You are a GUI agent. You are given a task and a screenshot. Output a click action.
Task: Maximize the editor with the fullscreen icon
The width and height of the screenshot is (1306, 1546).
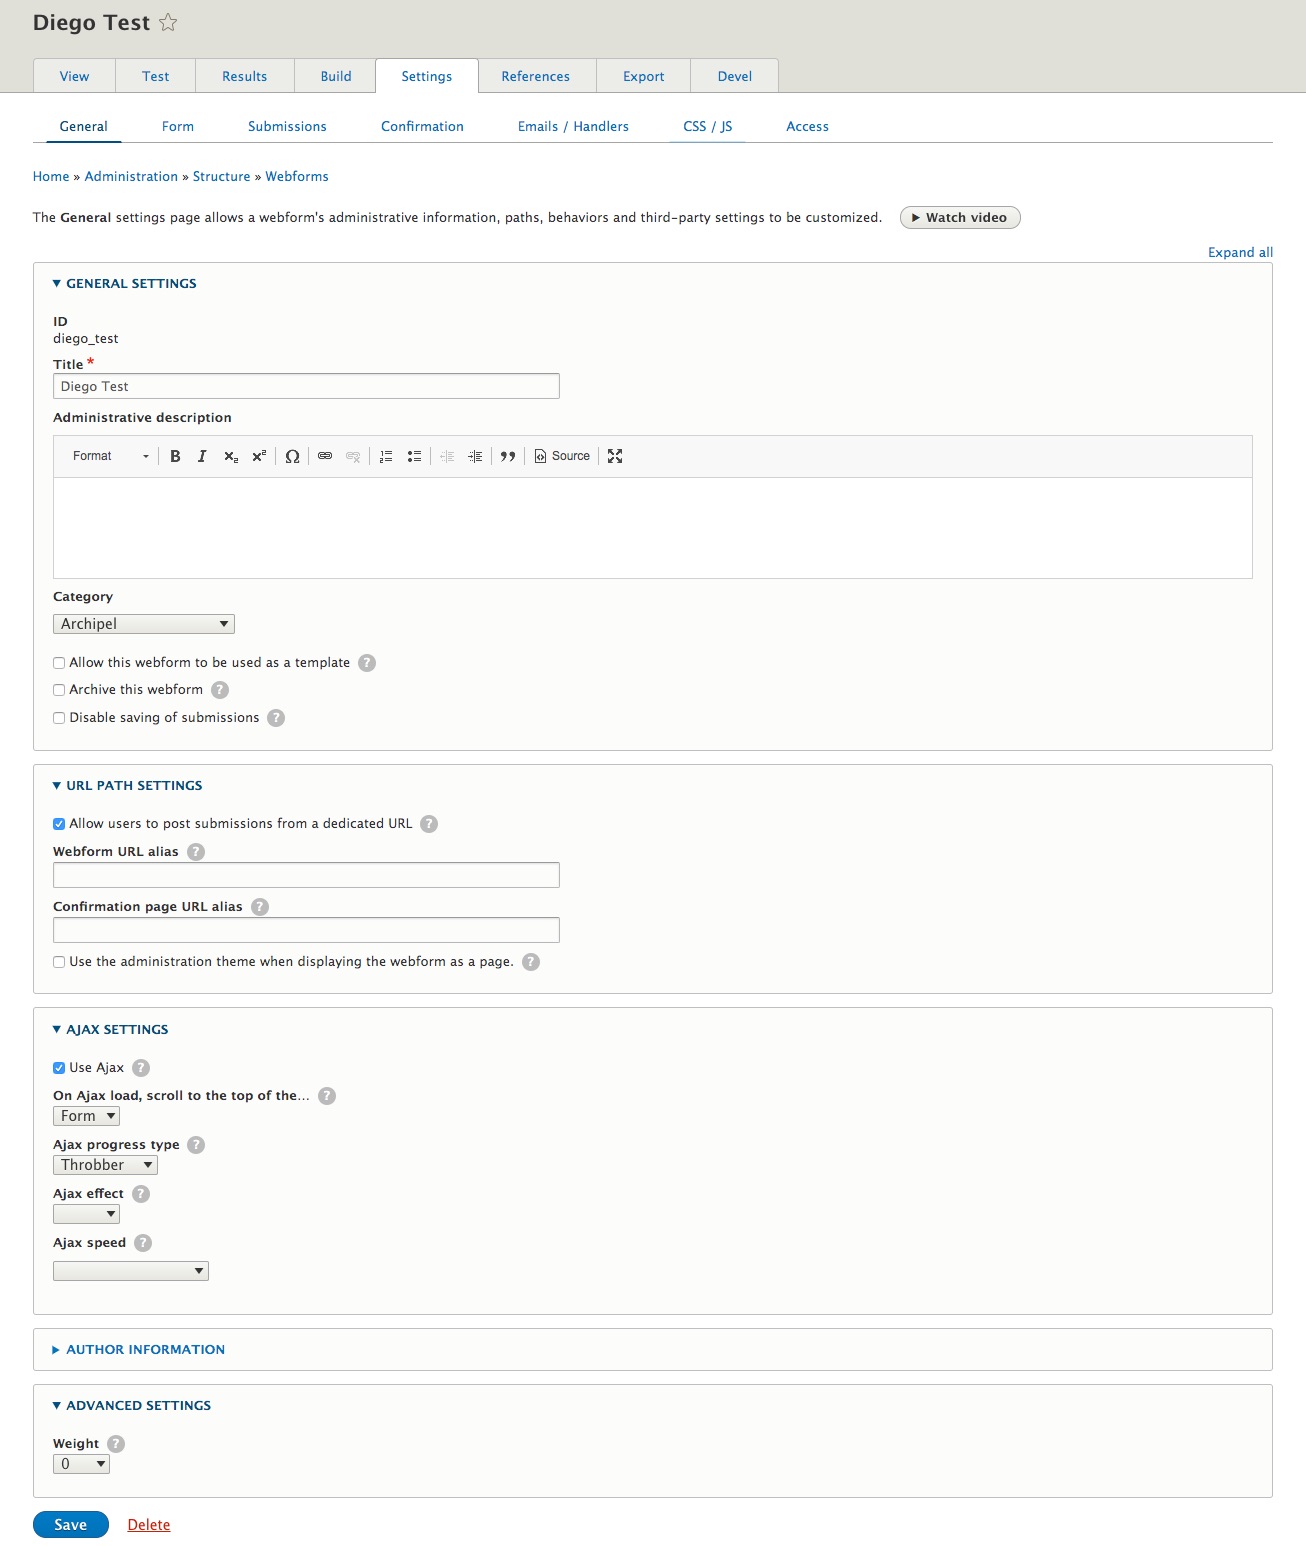point(615,456)
